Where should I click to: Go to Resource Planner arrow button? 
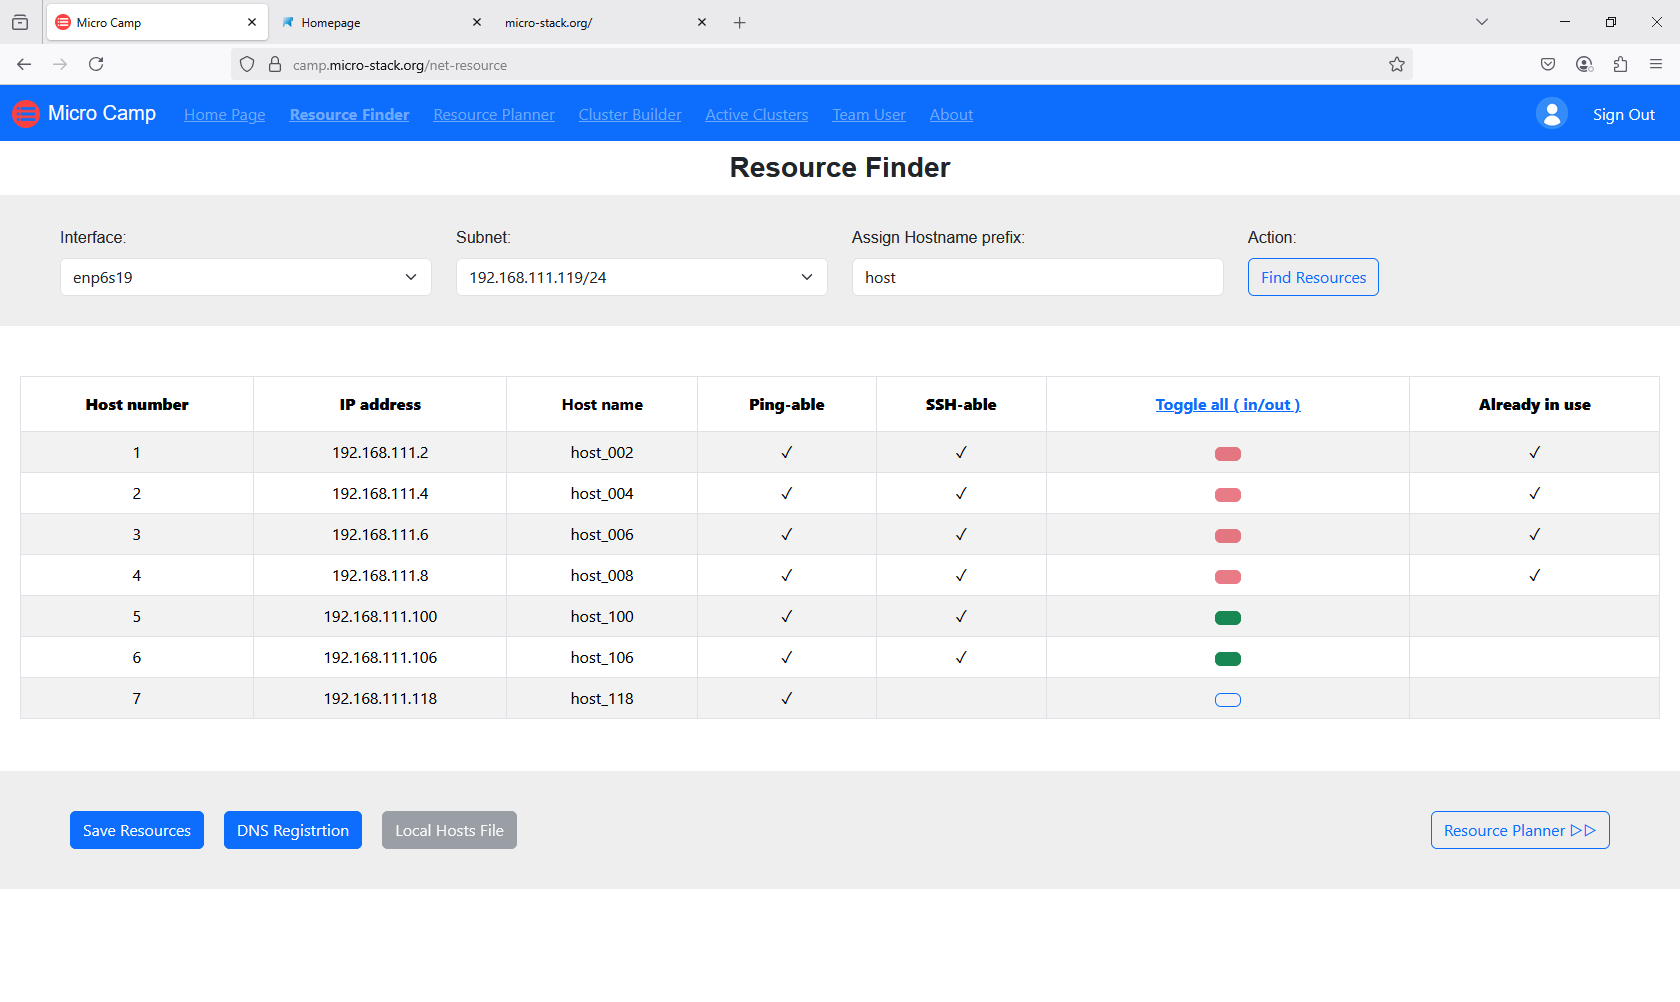pyautogui.click(x=1520, y=830)
